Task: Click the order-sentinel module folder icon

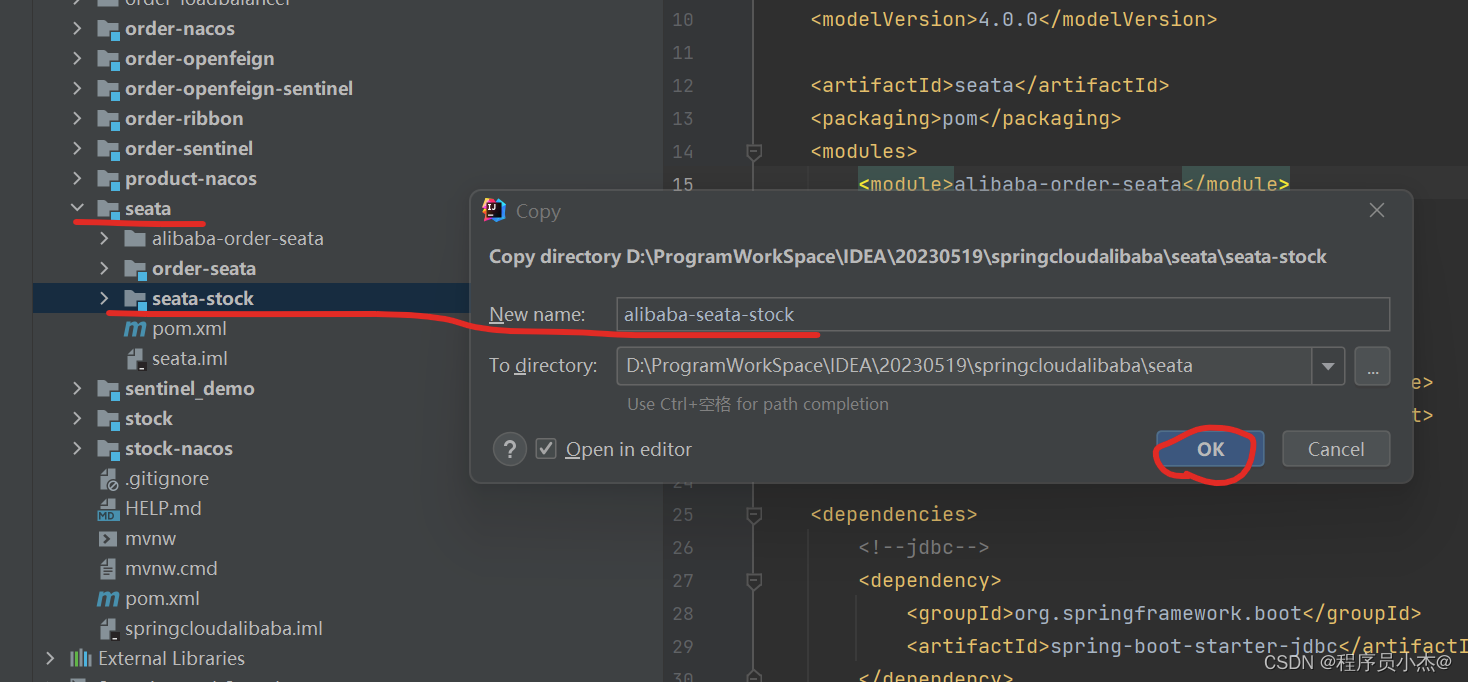Action: pos(108,149)
